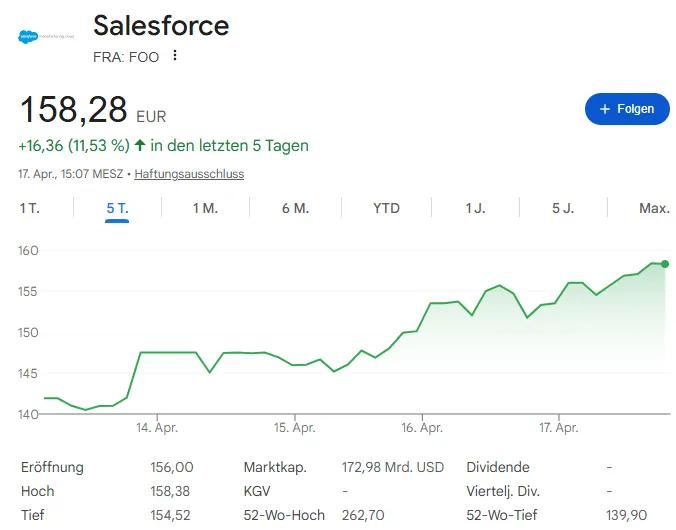Choose the 6 M. time range
Image resolution: width=676 pixels, height=530 pixels.
[295, 208]
